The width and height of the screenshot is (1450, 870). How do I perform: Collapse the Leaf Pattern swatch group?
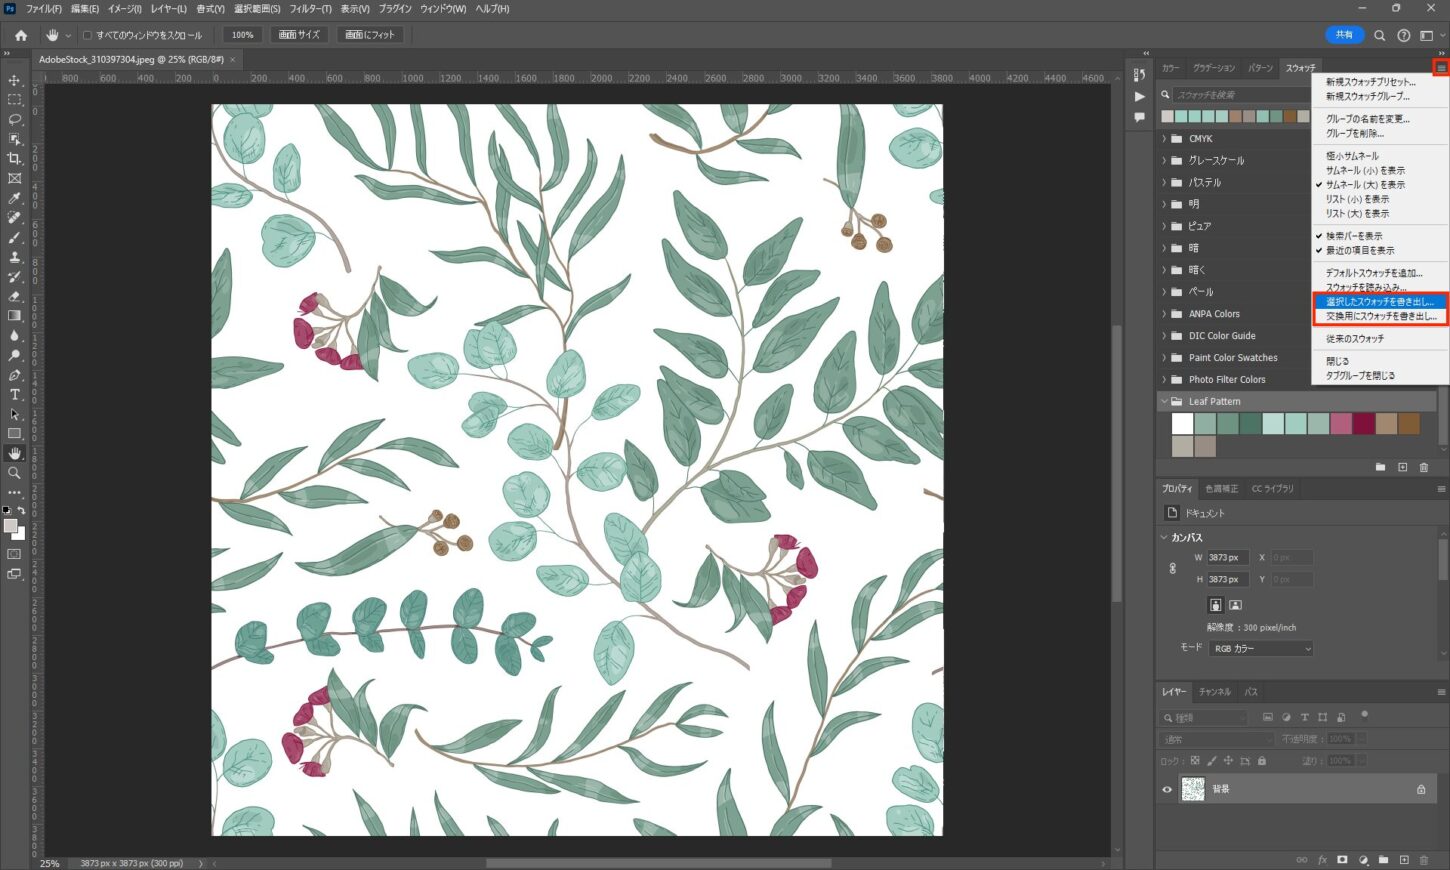pos(1164,402)
